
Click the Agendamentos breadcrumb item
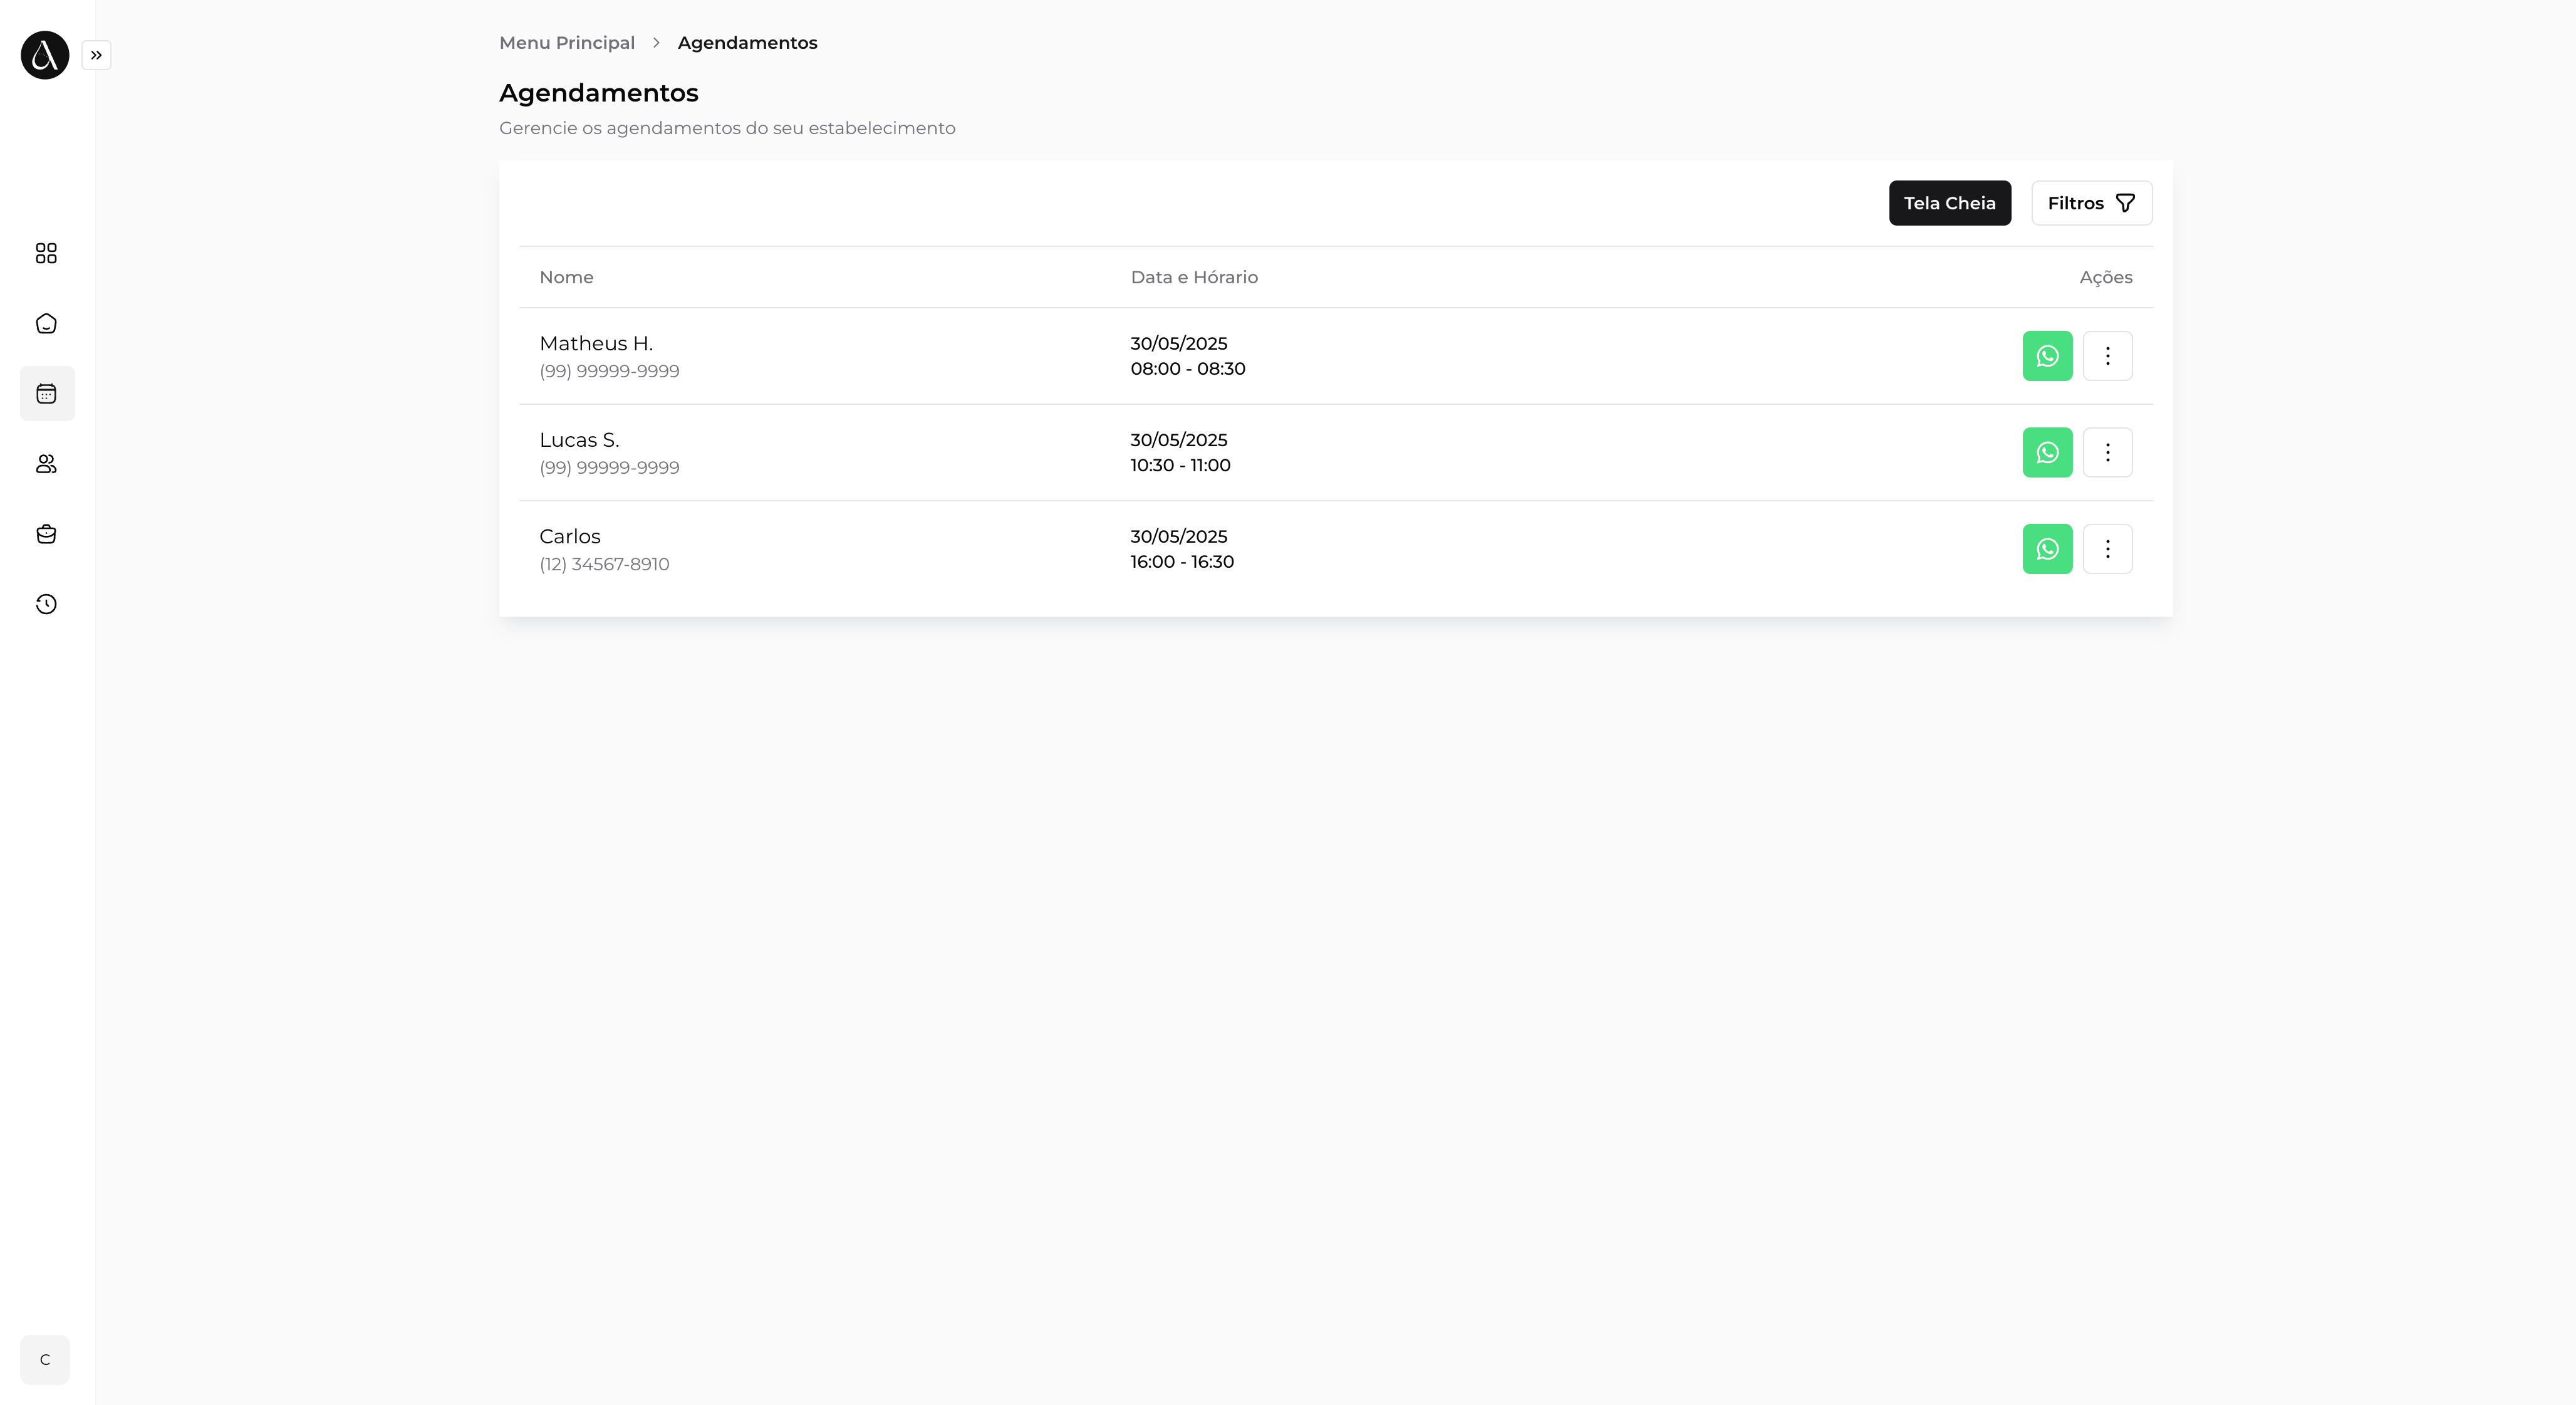click(x=747, y=43)
